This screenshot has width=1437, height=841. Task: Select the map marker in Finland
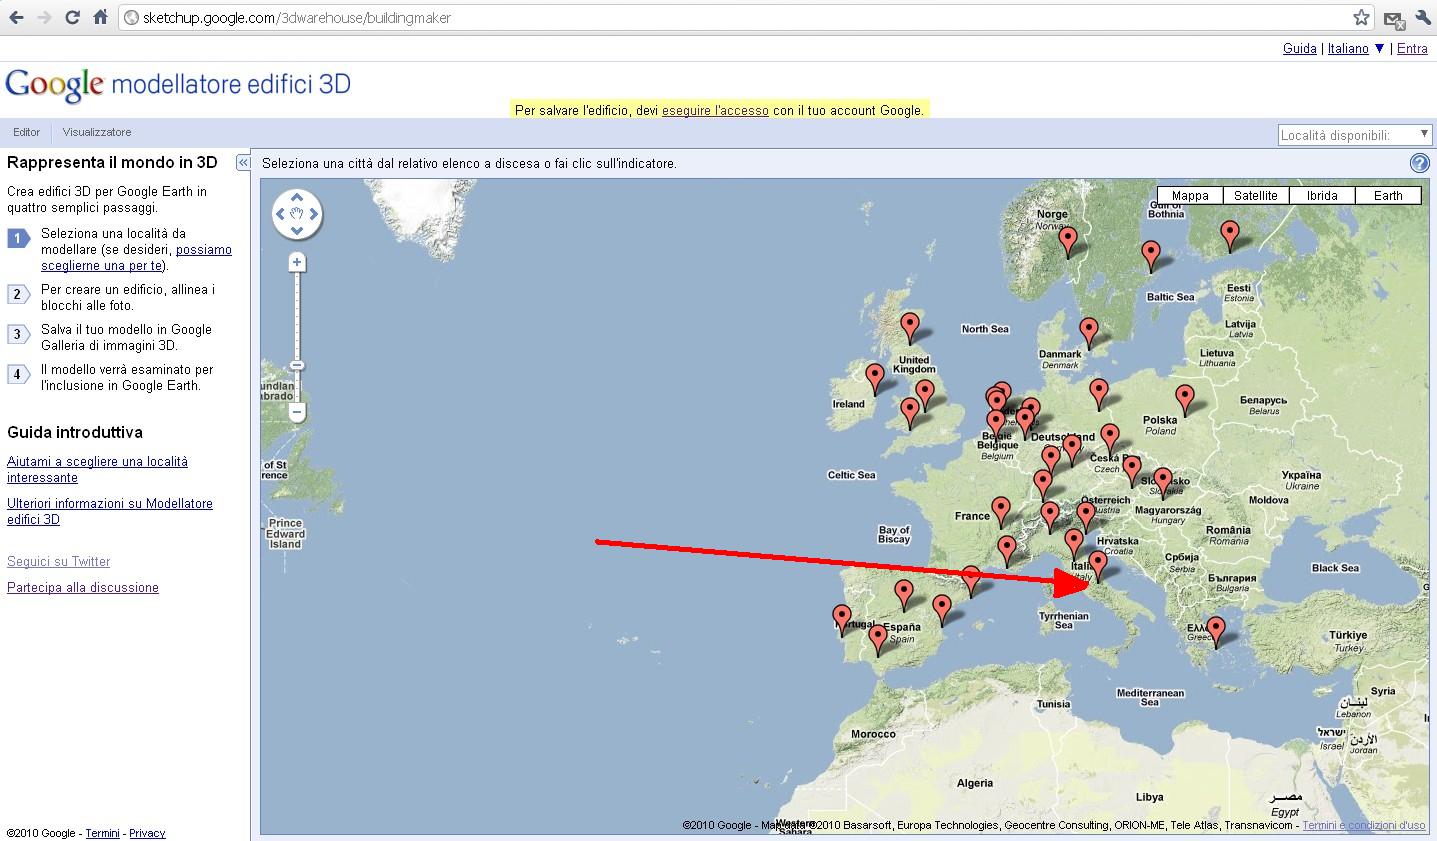pos(1230,236)
